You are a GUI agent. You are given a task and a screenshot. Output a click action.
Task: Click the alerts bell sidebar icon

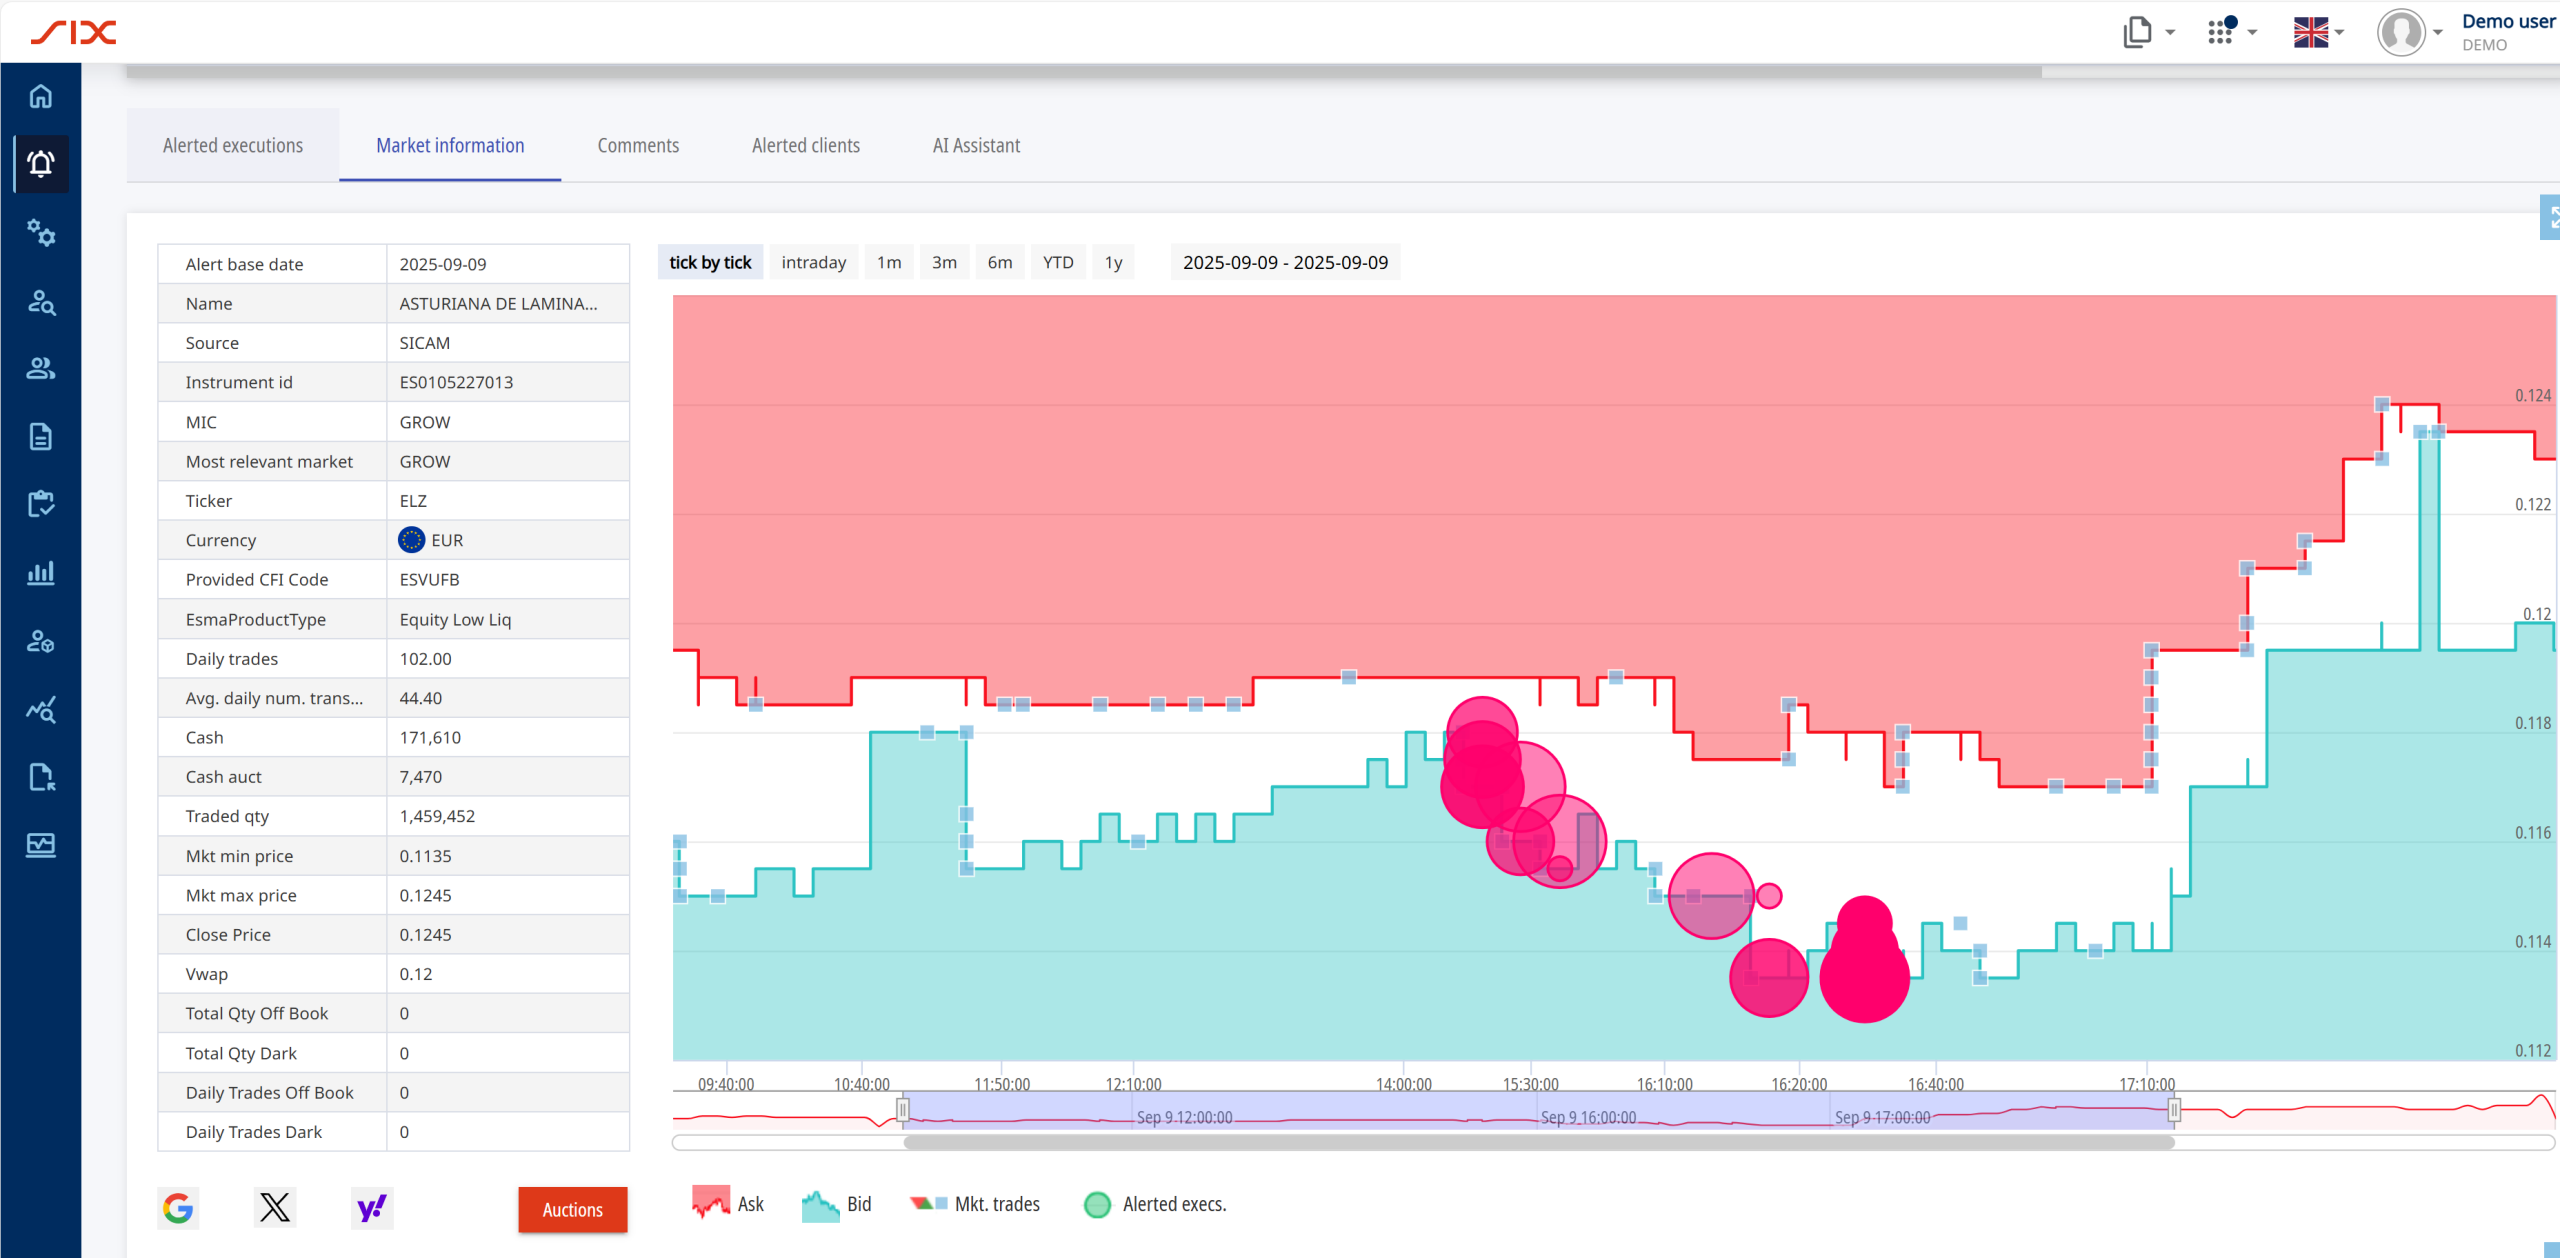click(40, 164)
